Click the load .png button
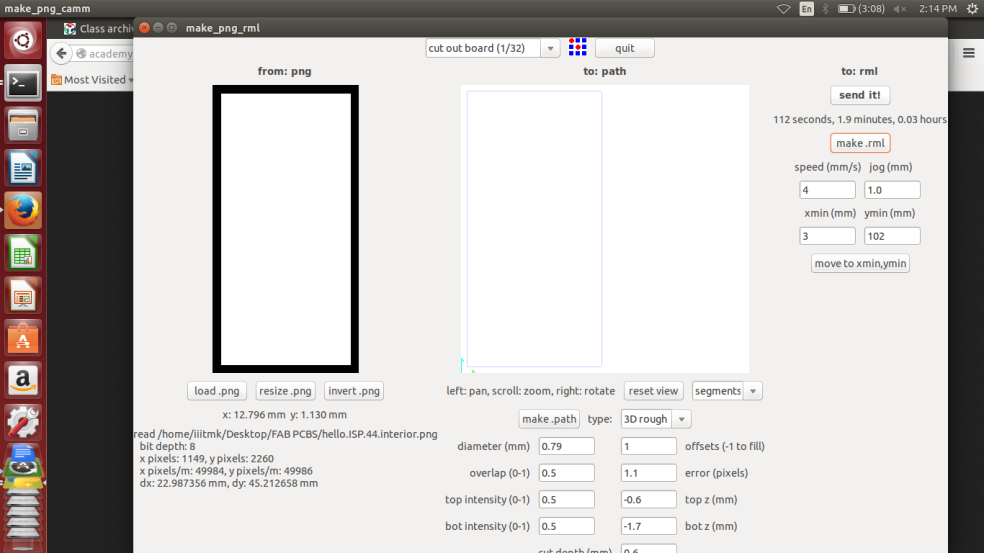The width and height of the screenshot is (984, 553). tap(217, 391)
